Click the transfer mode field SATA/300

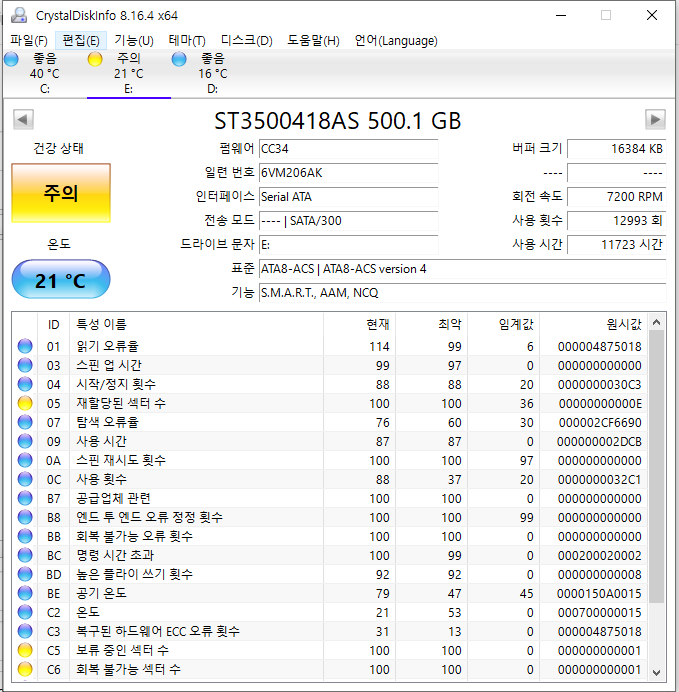tap(349, 220)
